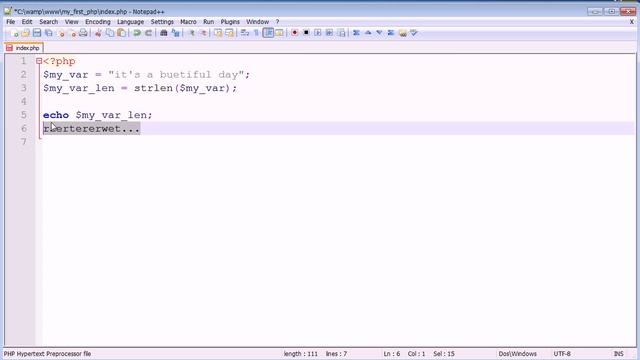Open the View menu
Image resolution: width=640 pixels, height=360 pixels.
click(x=71, y=22)
